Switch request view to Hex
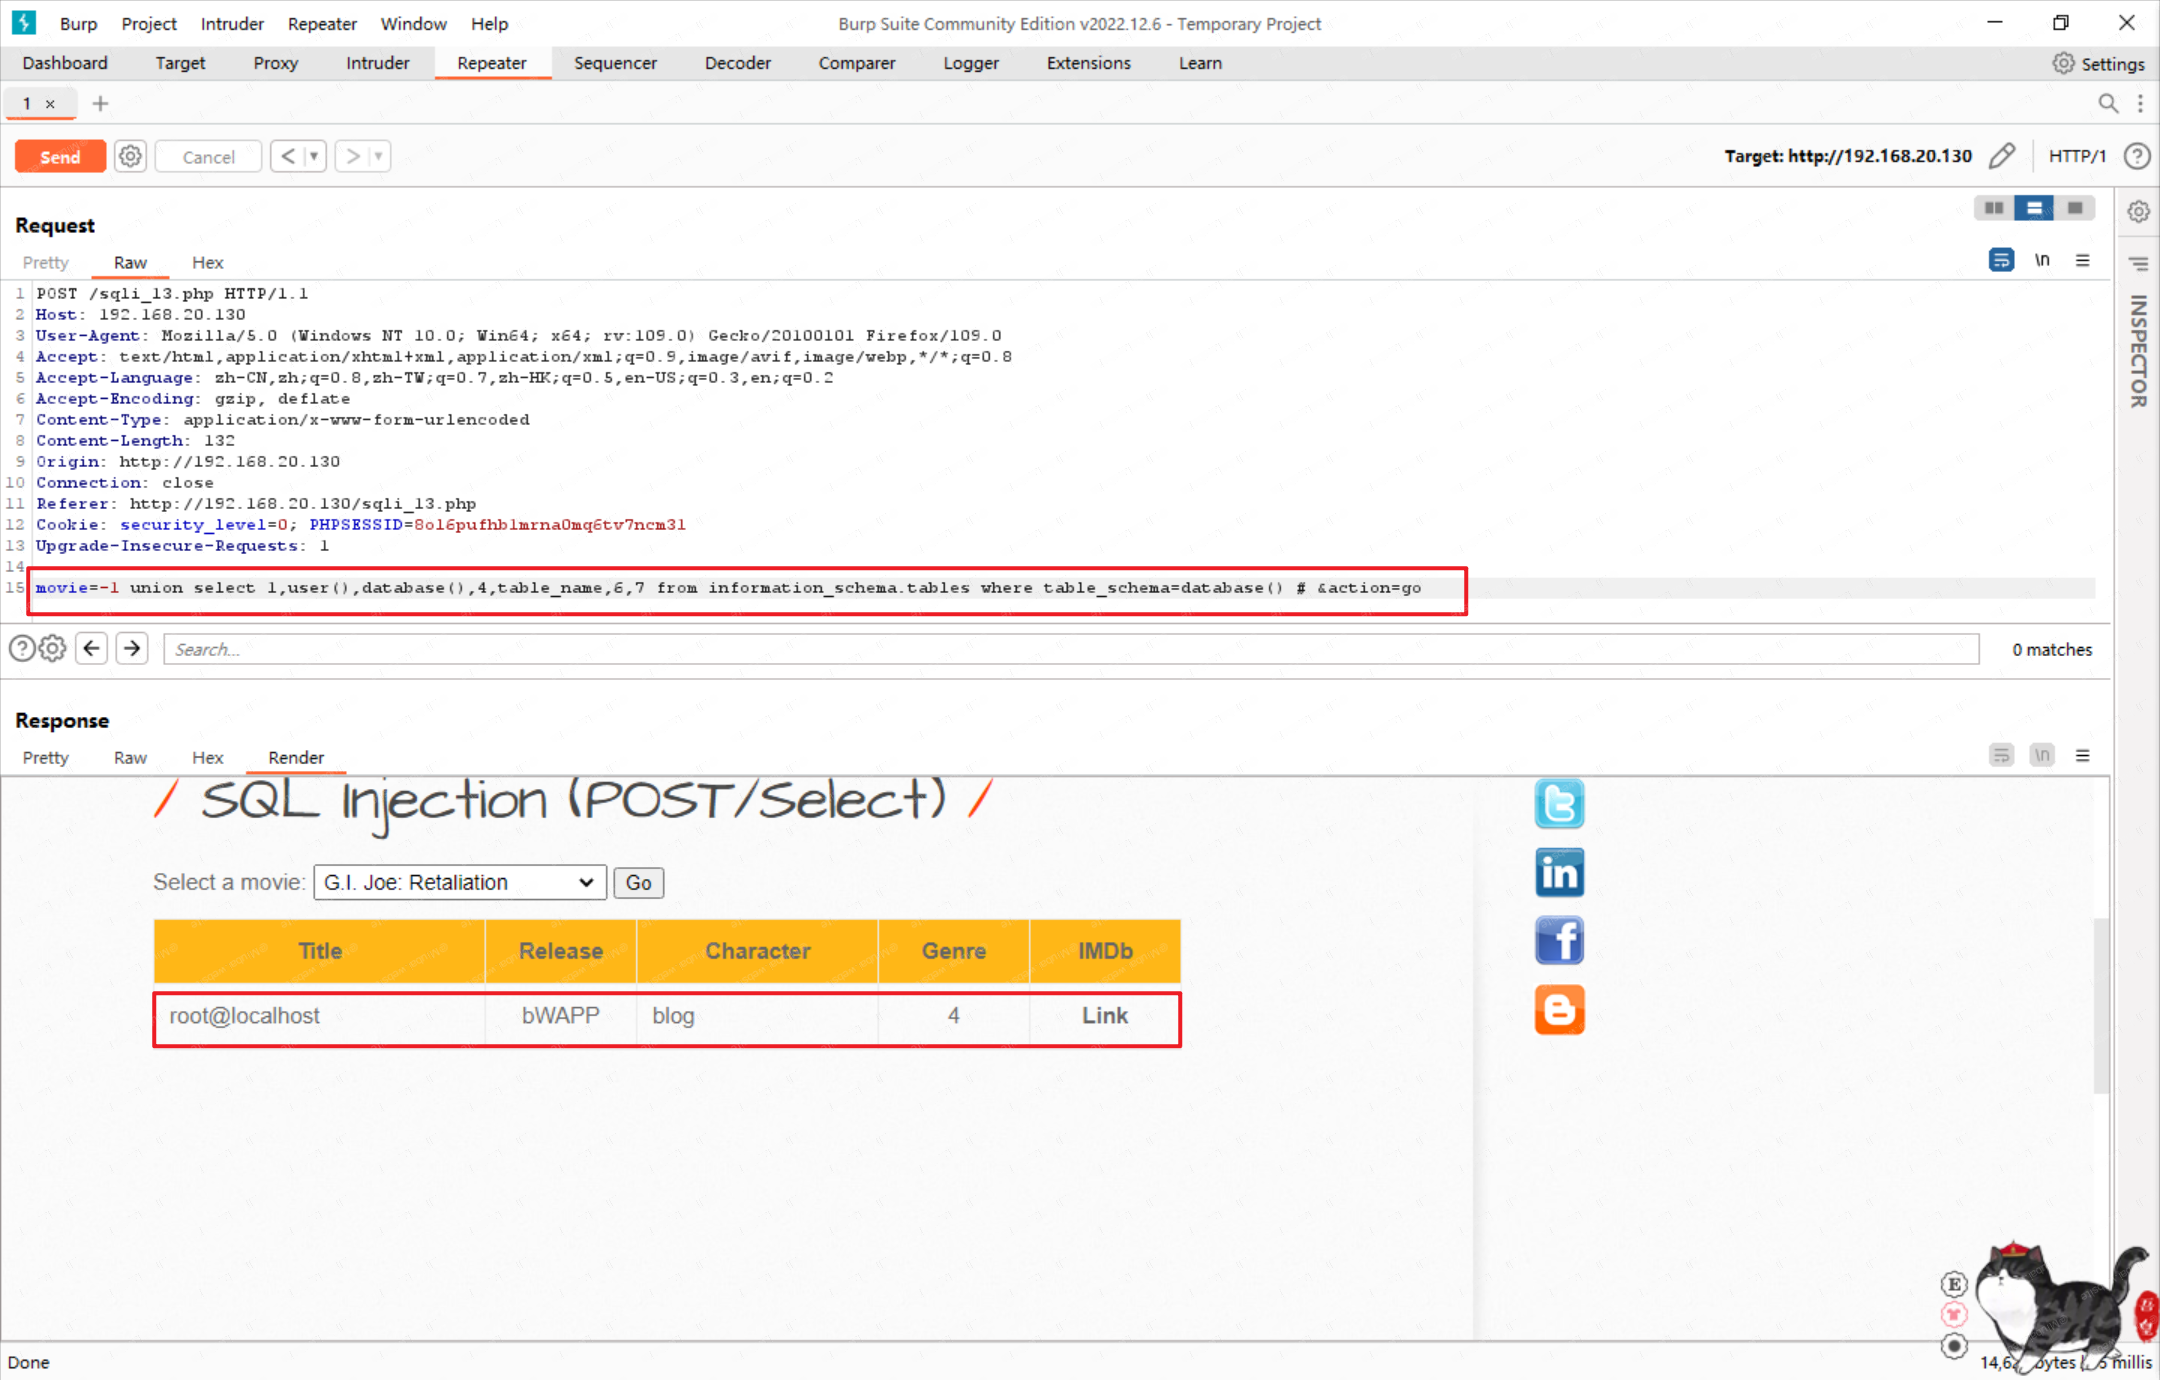 pyautogui.click(x=207, y=262)
